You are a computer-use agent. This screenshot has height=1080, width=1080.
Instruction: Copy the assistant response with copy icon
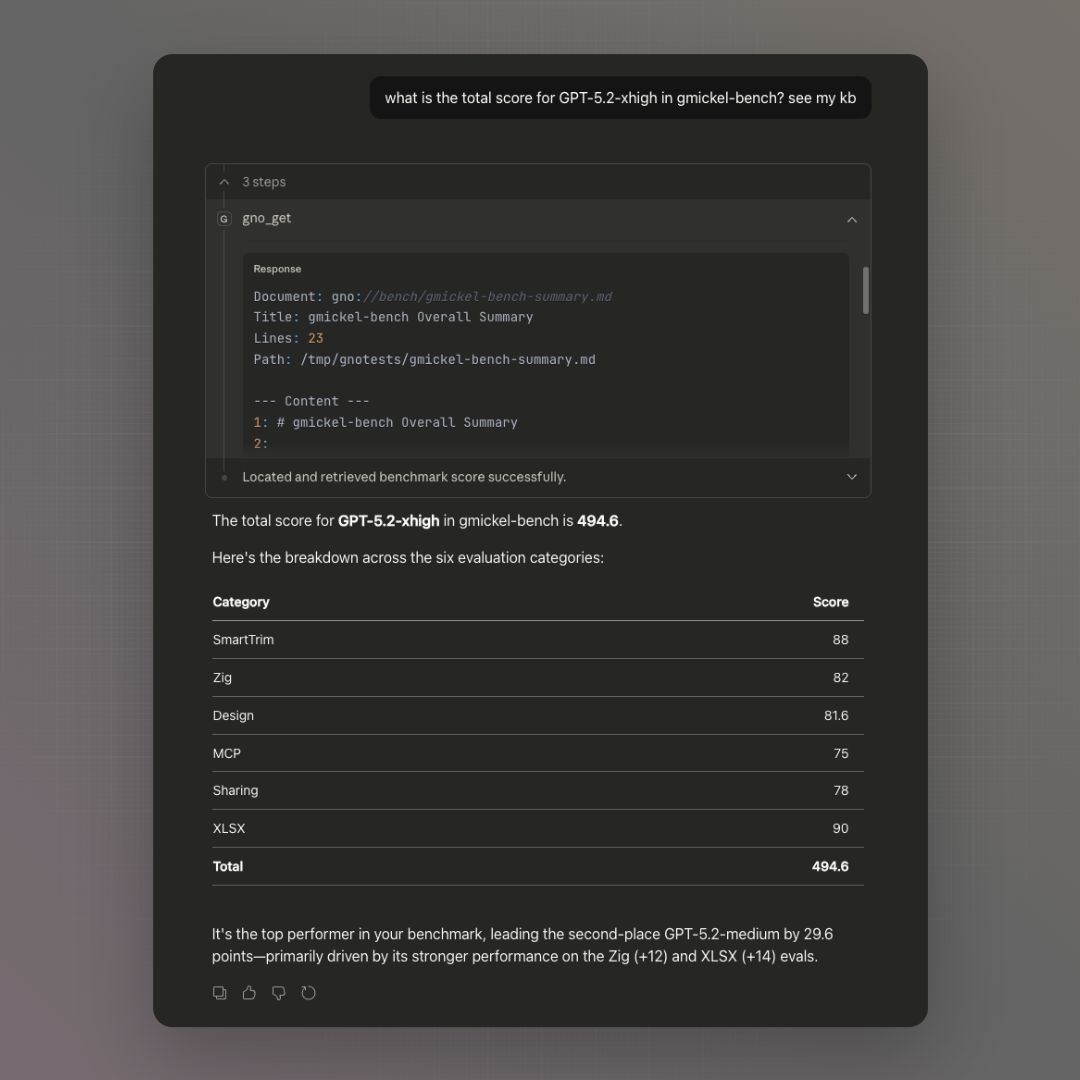220,993
